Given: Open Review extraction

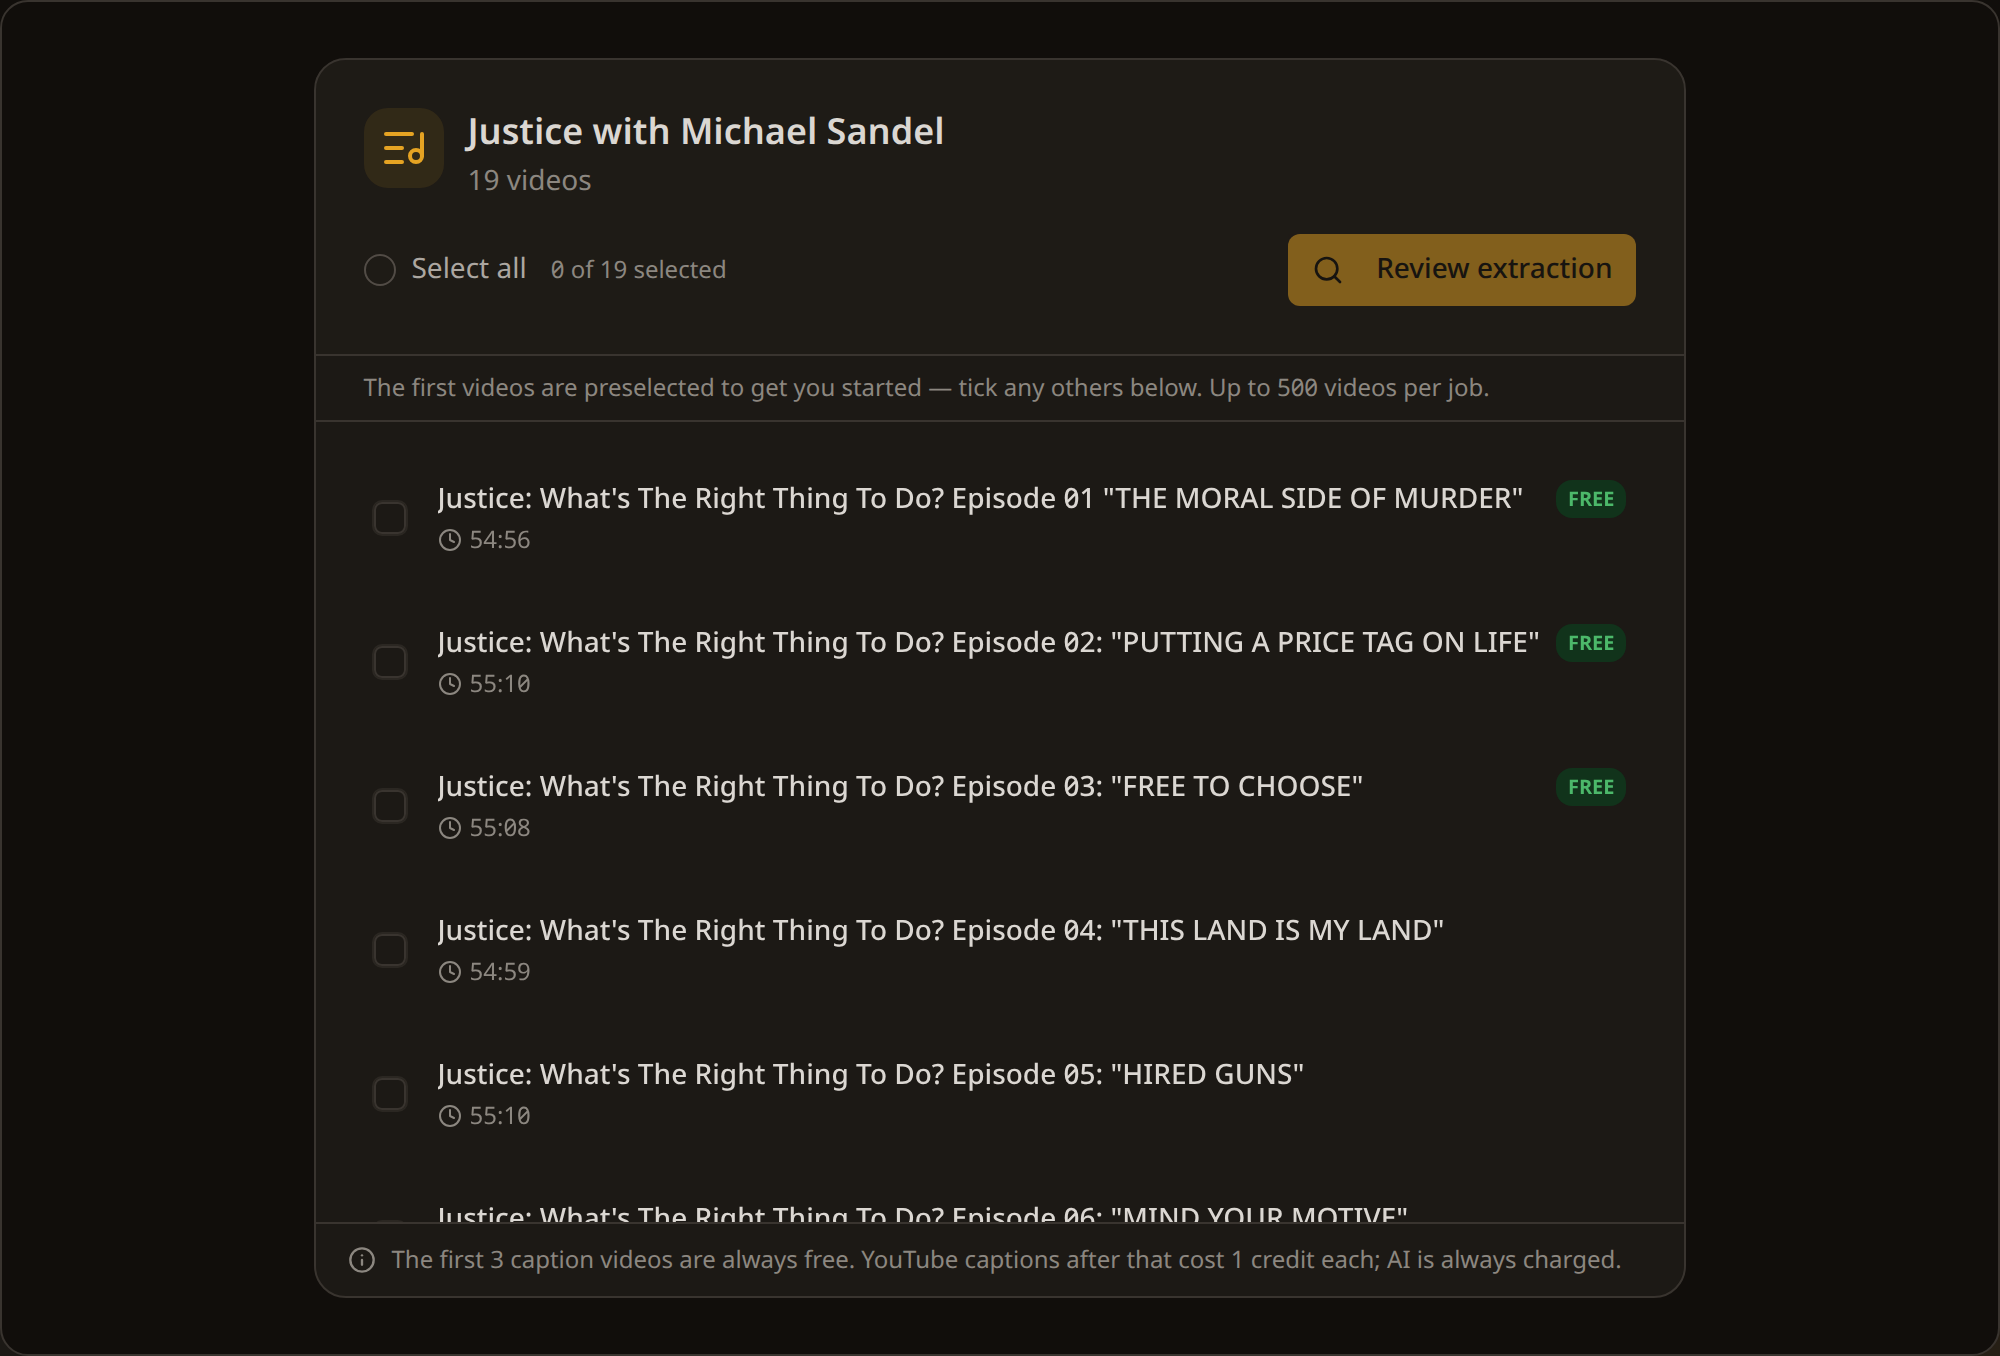Looking at the screenshot, I should [x=1461, y=270].
